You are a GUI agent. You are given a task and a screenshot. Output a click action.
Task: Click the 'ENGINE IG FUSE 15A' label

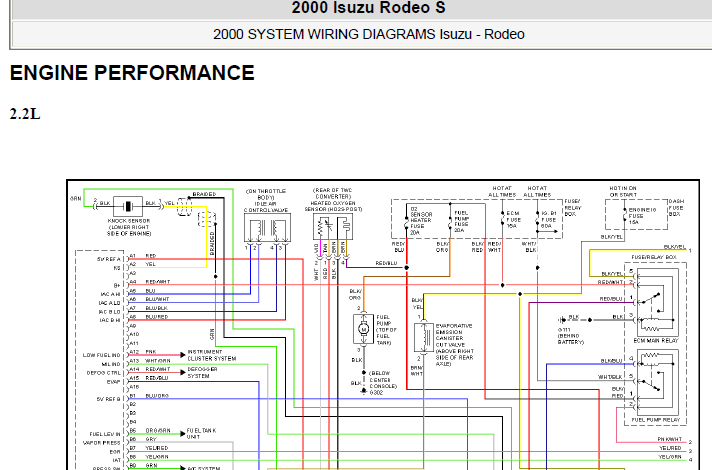(x=642, y=216)
